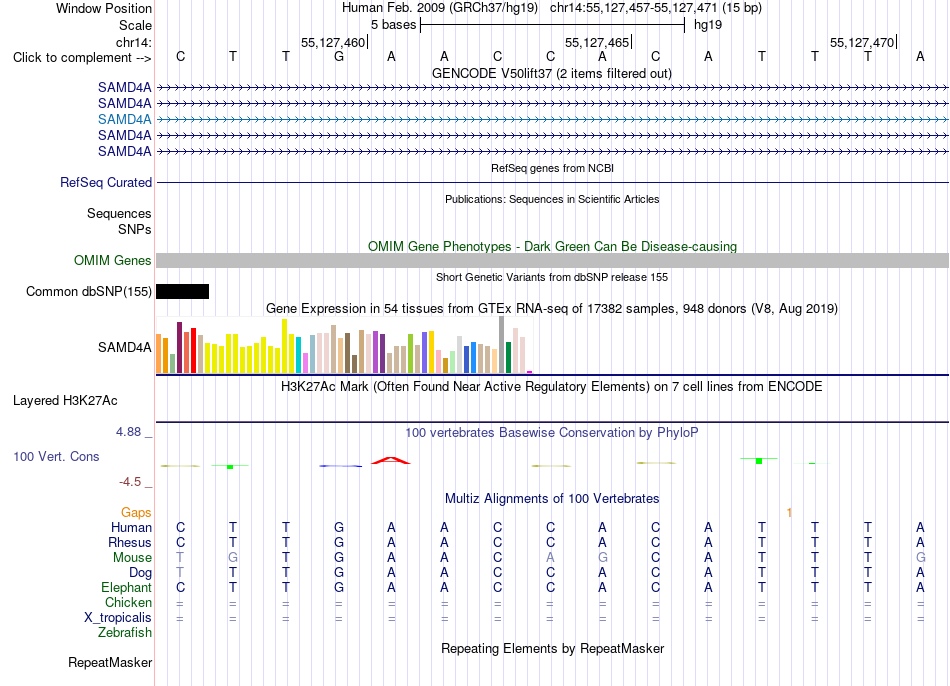Click the gray mismatched A in the Mouse row
The width and height of the screenshot is (950, 686).
(x=550, y=558)
